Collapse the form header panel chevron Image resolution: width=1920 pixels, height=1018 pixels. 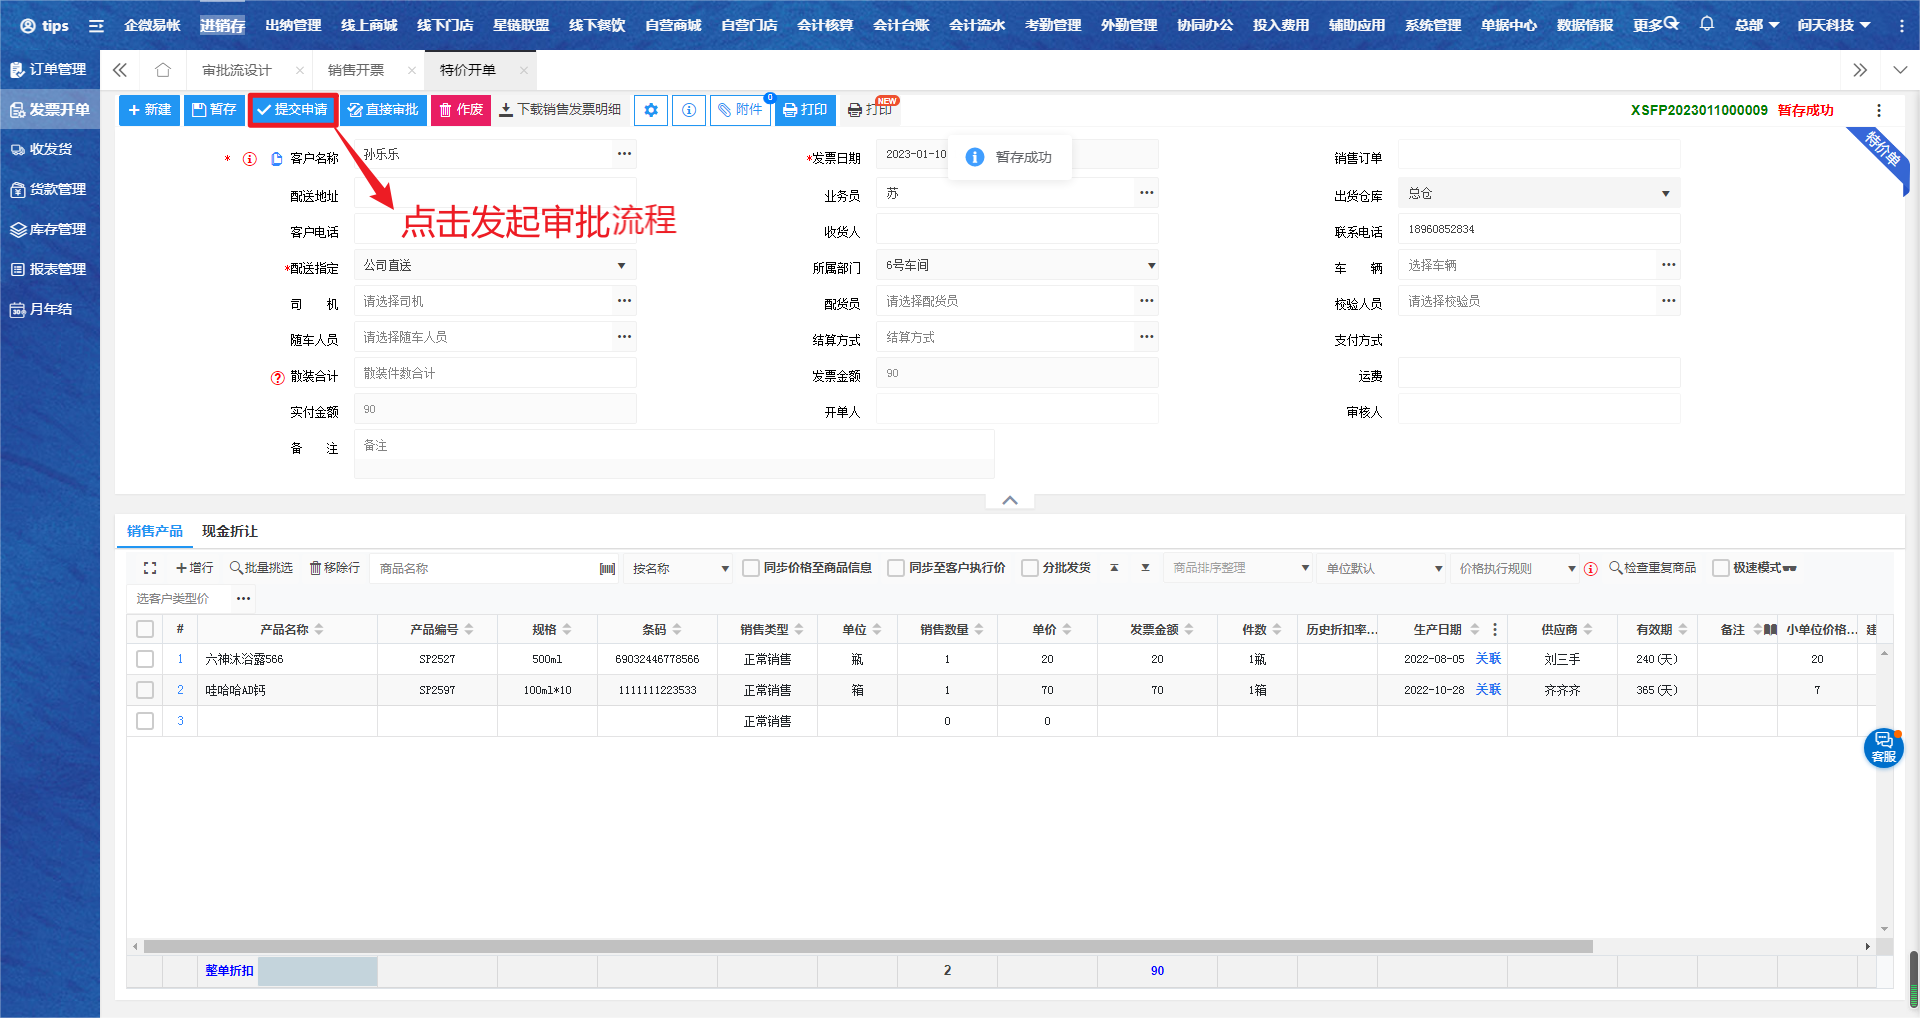(1010, 500)
